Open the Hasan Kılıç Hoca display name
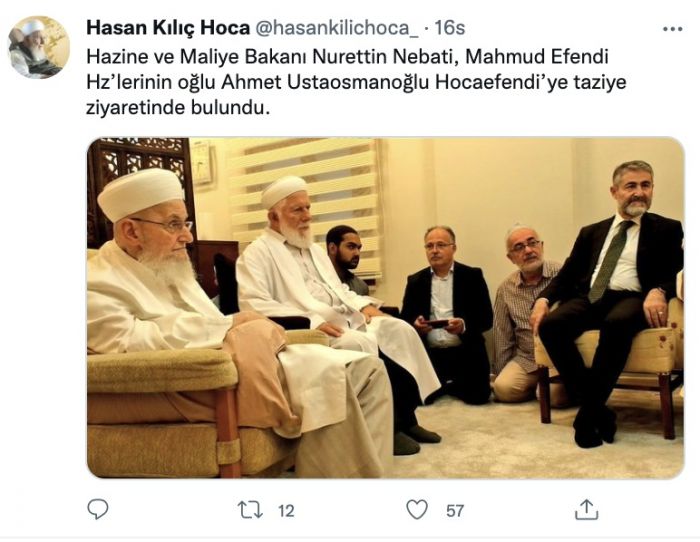The height and width of the screenshot is (542, 700). [168, 28]
